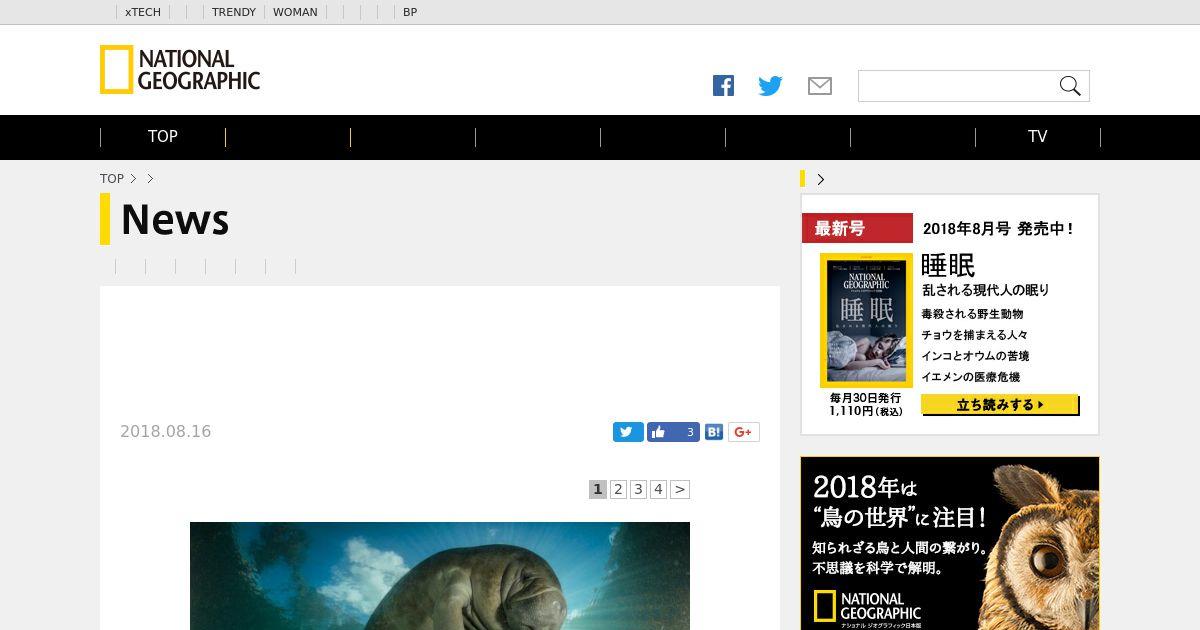Viewport: 1200px width, 630px height.
Task: Go to pagination page 3
Action: pyautogui.click(x=638, y=489)
